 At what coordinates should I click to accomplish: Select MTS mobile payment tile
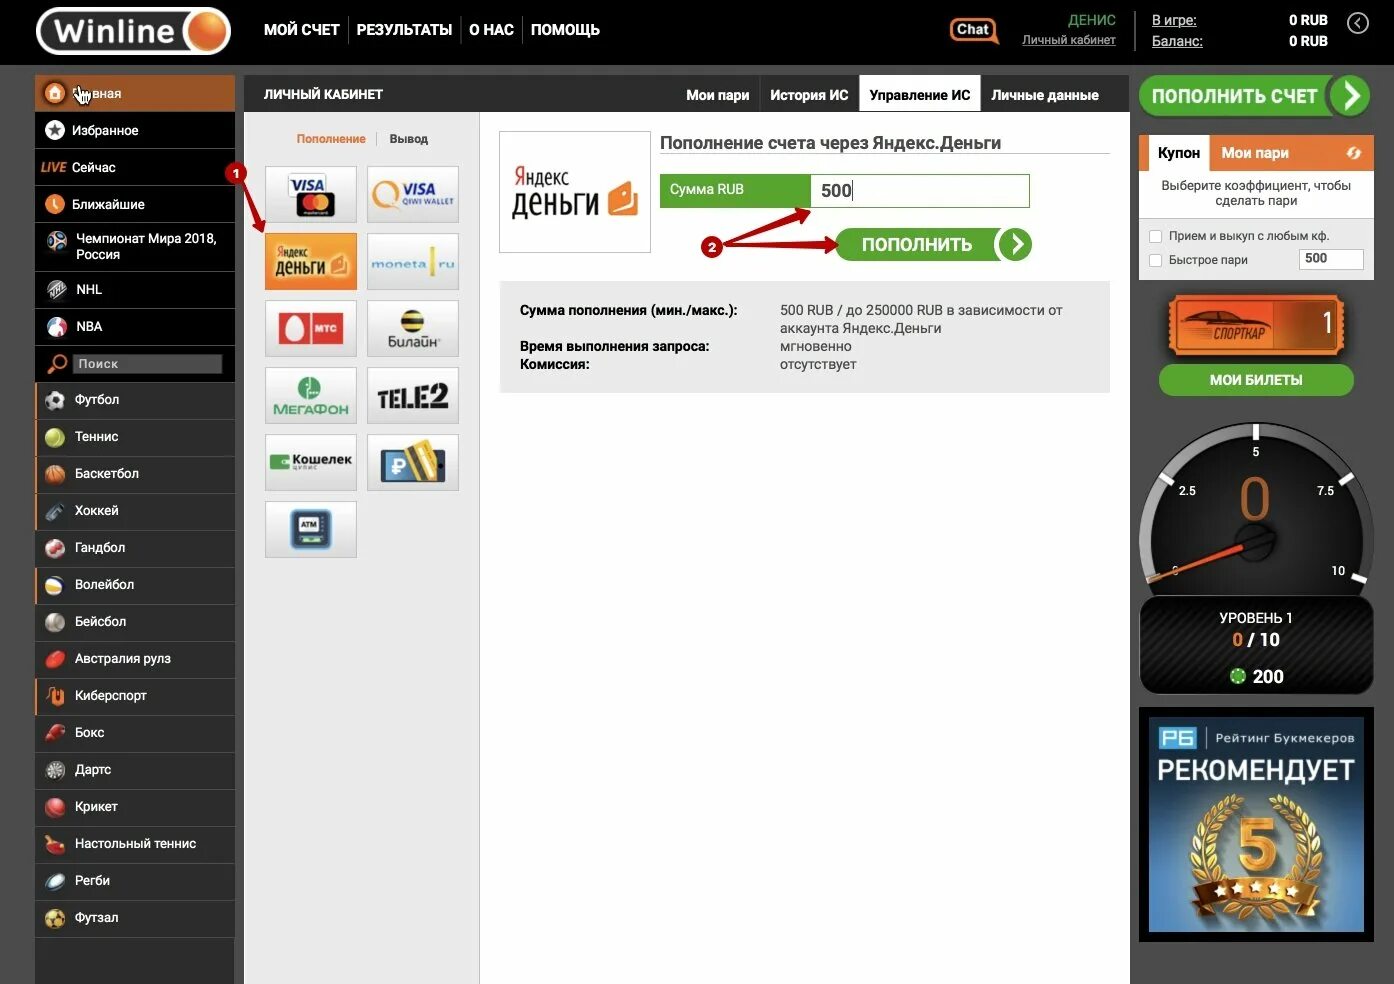click(x=311, y=328)
